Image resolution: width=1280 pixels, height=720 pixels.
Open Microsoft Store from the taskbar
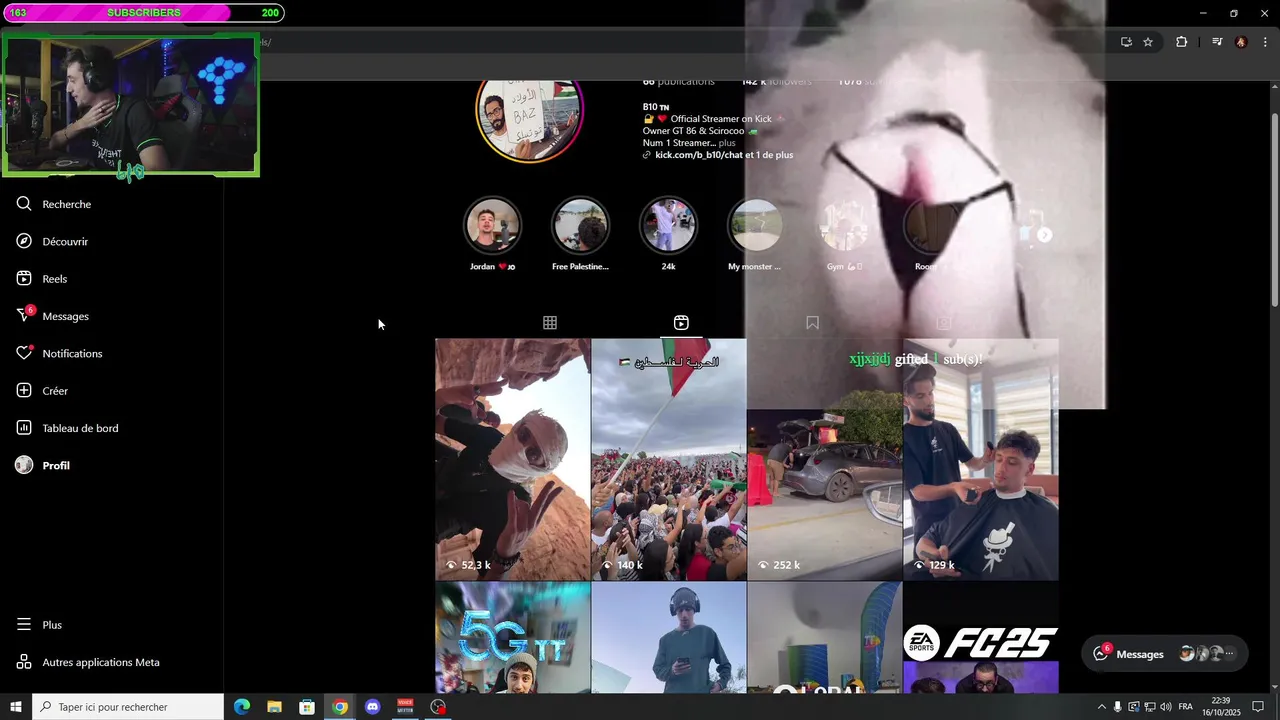(x=307, y=707)
